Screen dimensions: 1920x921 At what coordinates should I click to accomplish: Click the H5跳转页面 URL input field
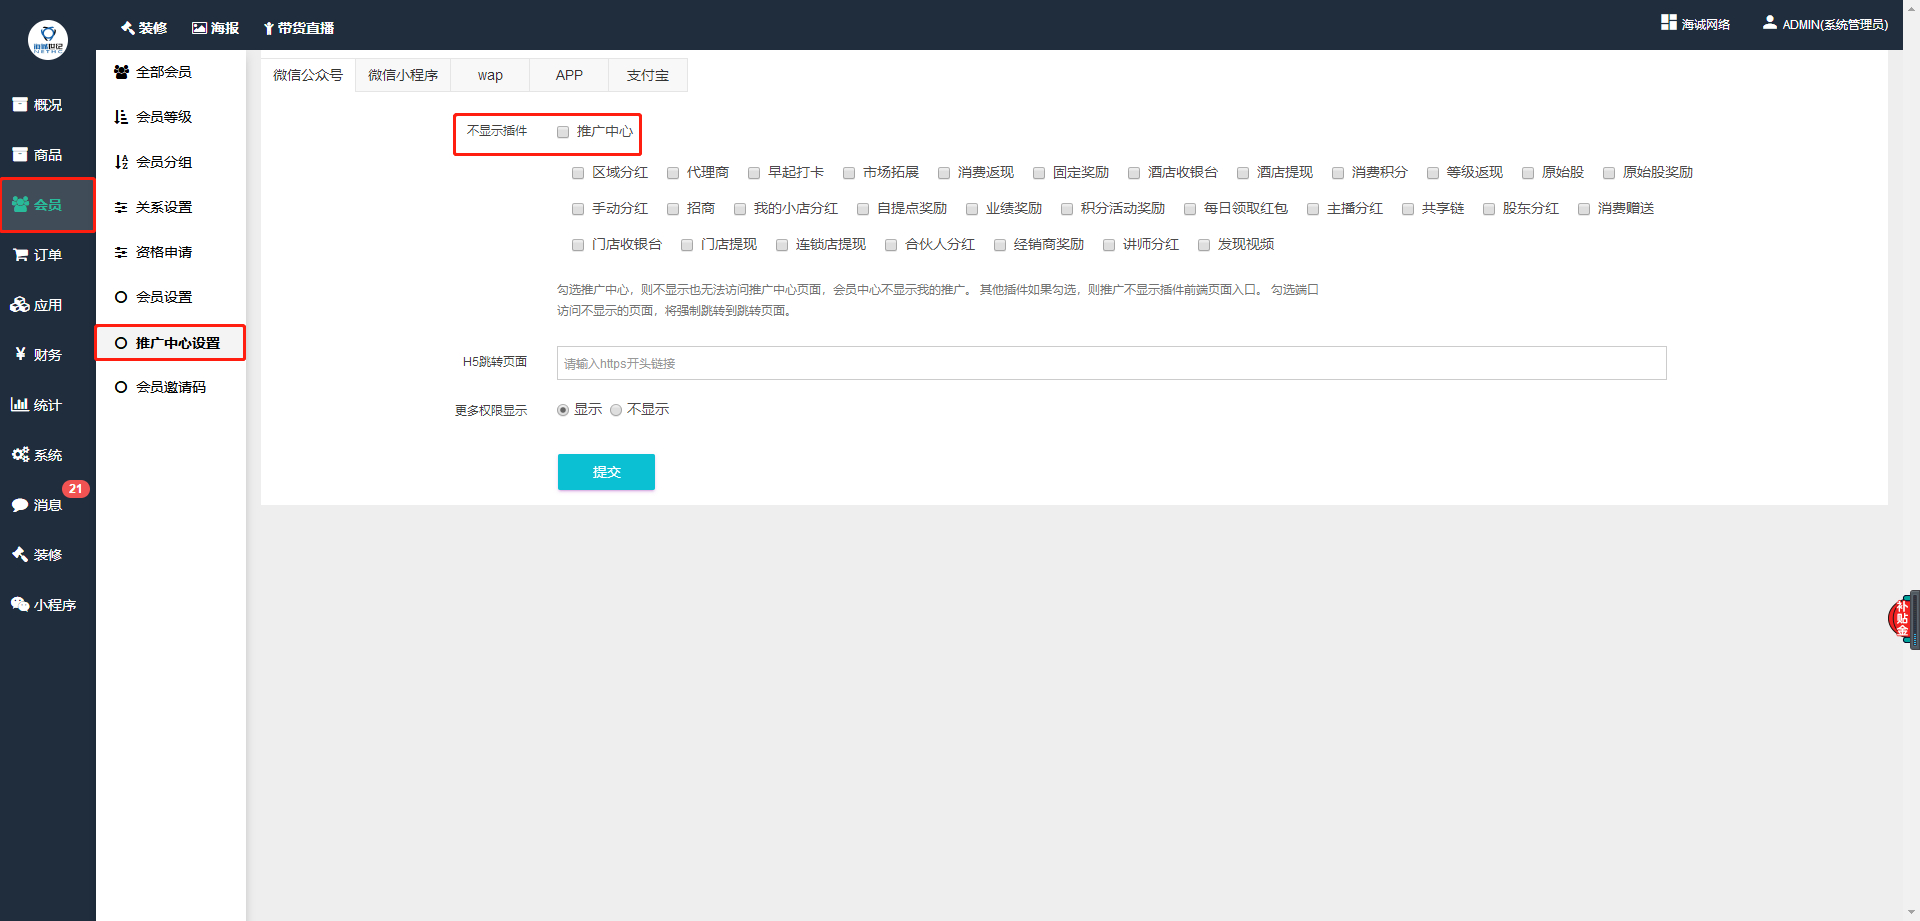pyautogui.click(x=1111, y=363)
